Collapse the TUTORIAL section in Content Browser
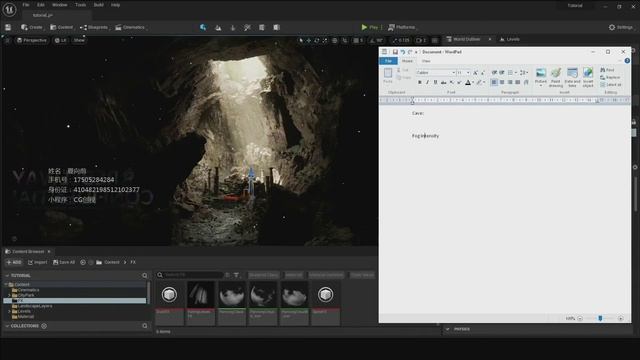The width and height of the screenshot is (640, 360). [x=7, y=276]
